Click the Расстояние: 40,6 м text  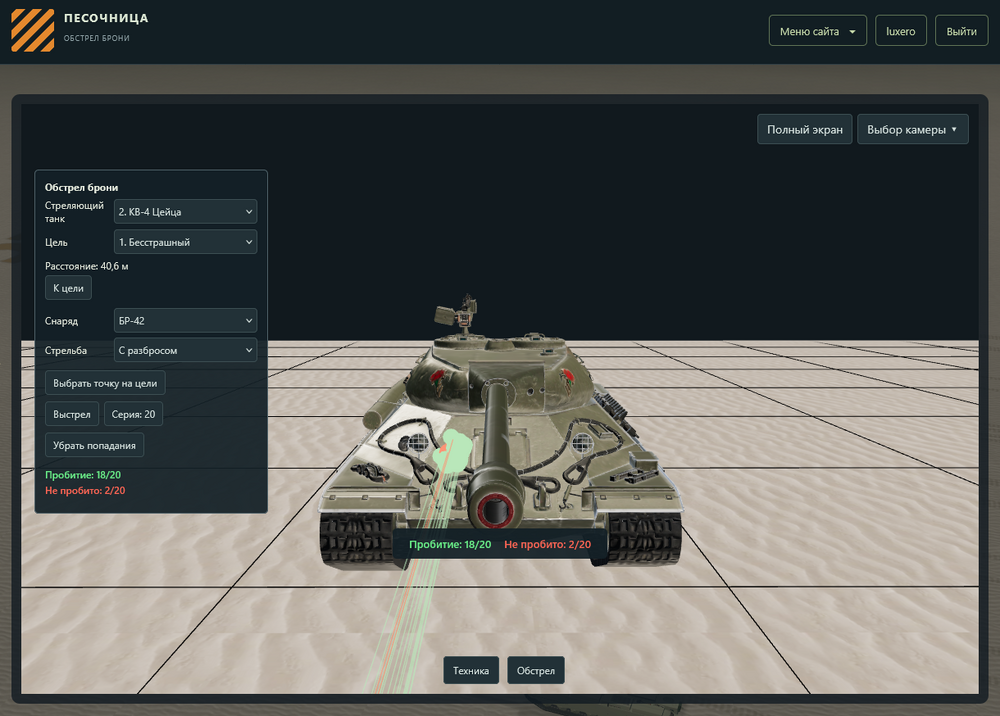point(87,266)
